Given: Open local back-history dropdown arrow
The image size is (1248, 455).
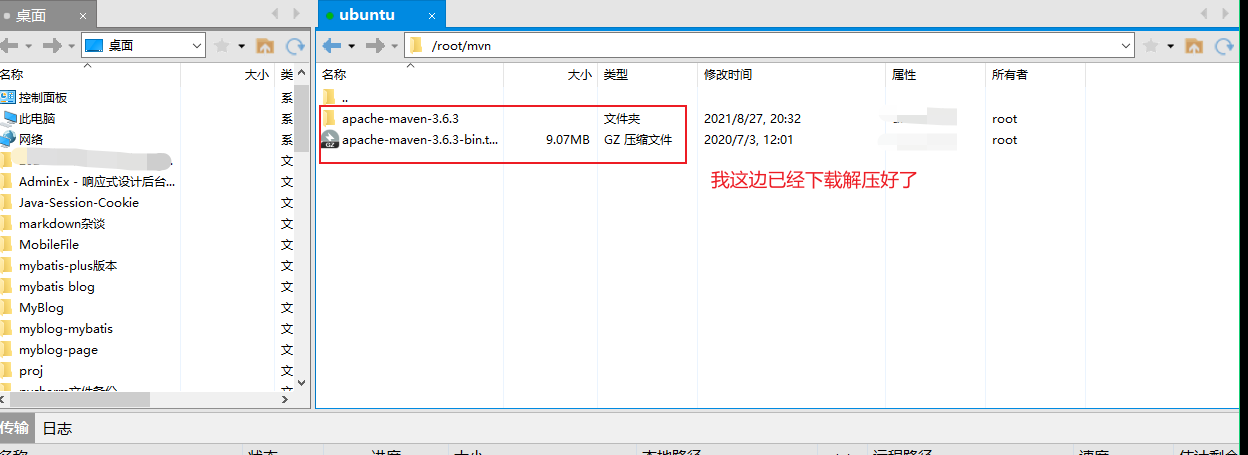Looking at the screenshot, I should (28, 46).
